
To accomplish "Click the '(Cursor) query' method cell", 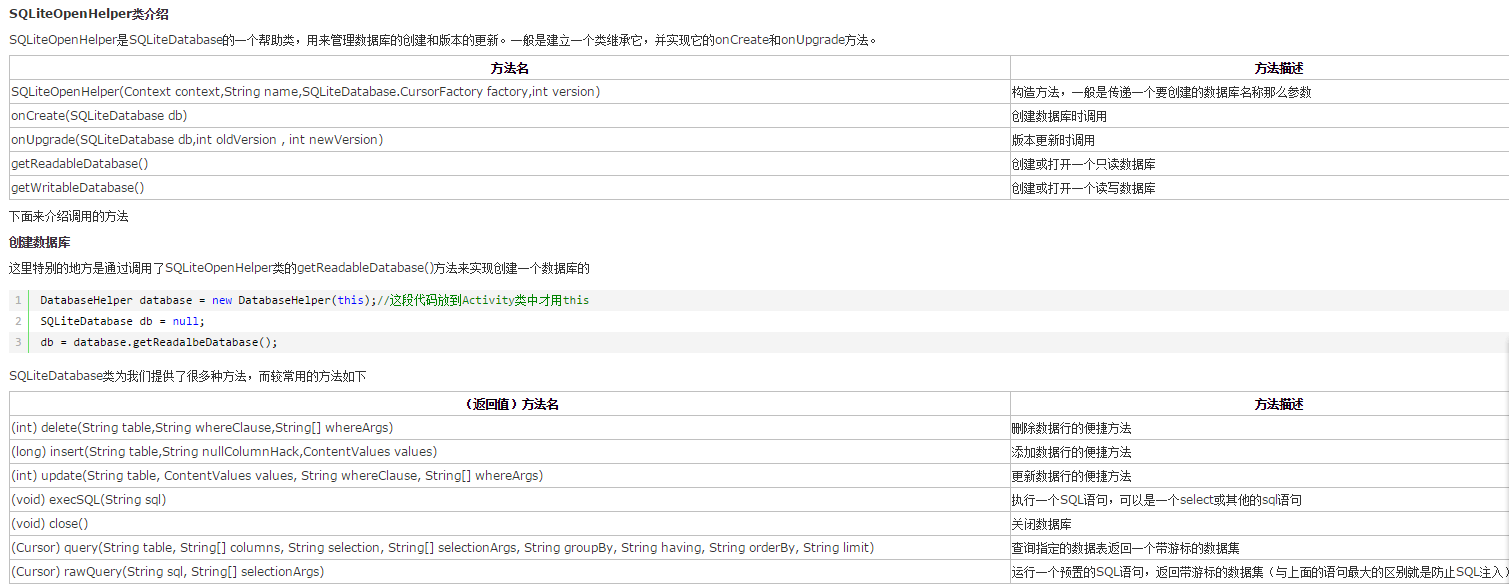I will click(x=510, y=548).
